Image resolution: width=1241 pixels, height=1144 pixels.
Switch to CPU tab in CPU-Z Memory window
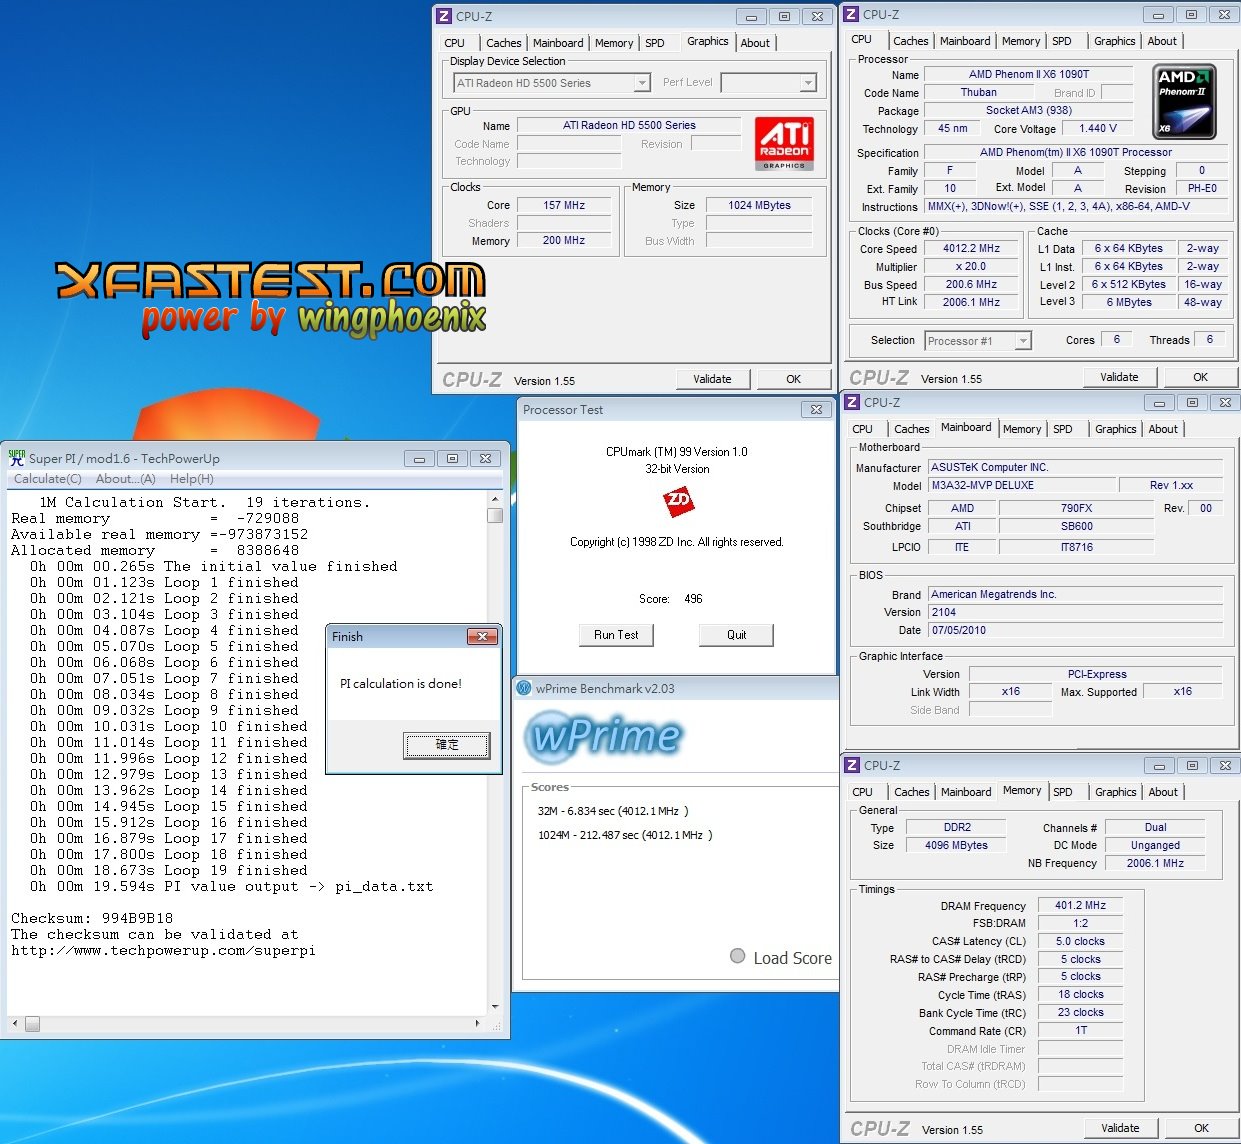[x=862, y=792]
